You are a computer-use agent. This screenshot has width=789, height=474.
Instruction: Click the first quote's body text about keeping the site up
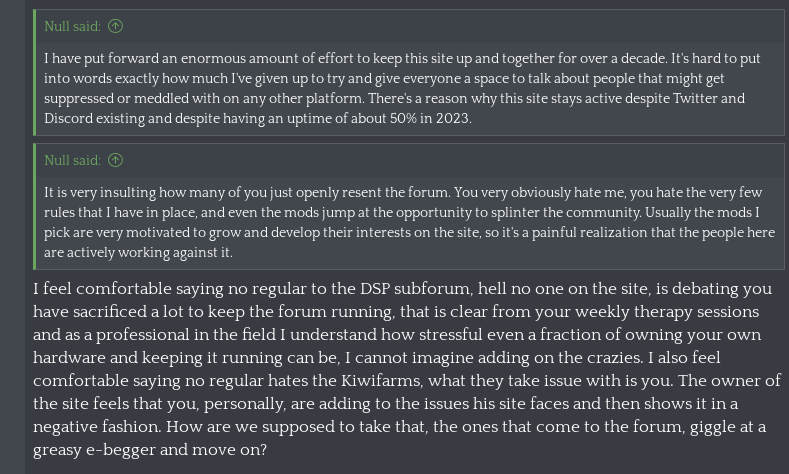click(x=402, y=88)
